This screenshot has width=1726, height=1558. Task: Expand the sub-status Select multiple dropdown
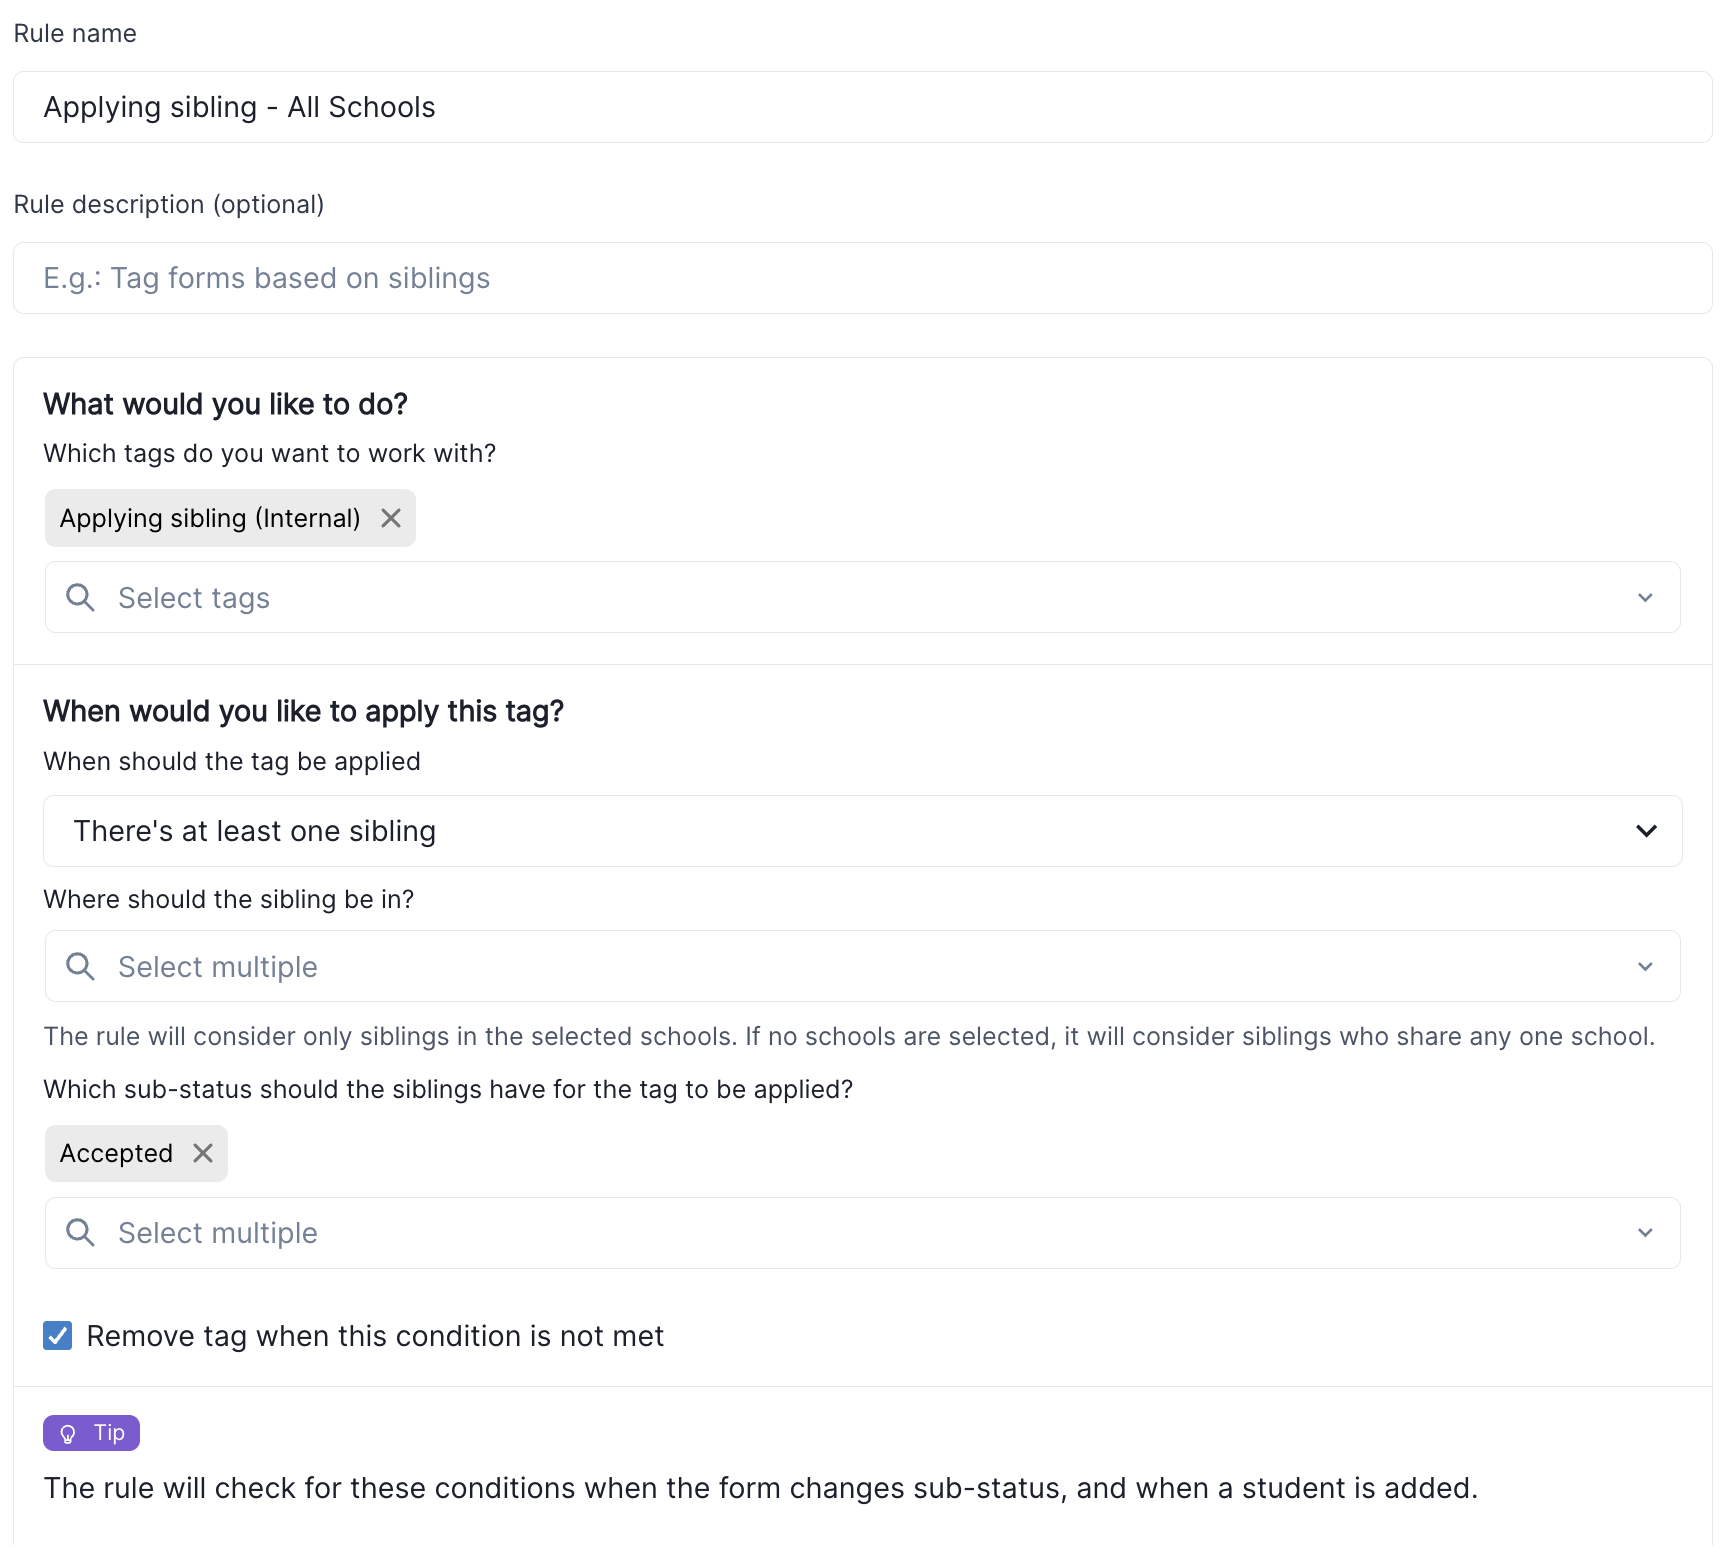coord(1645,1232)
